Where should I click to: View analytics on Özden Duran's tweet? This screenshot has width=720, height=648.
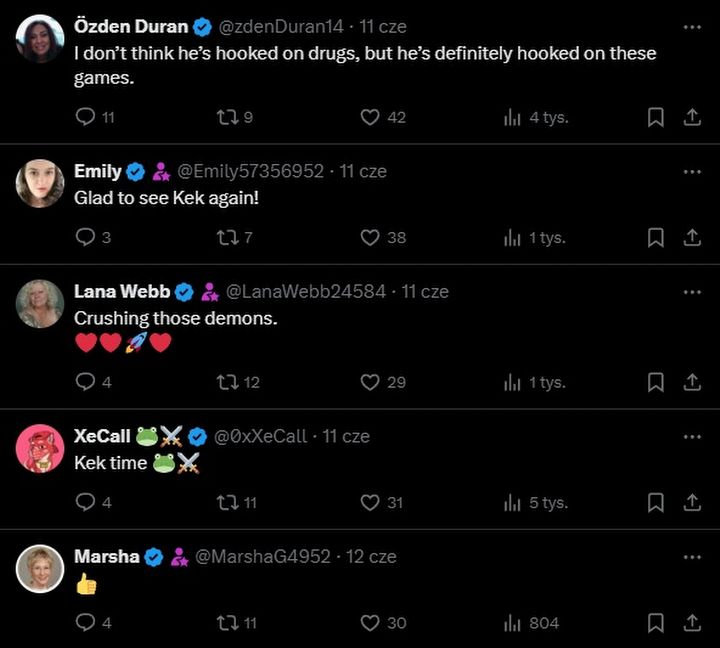point(513,117)
